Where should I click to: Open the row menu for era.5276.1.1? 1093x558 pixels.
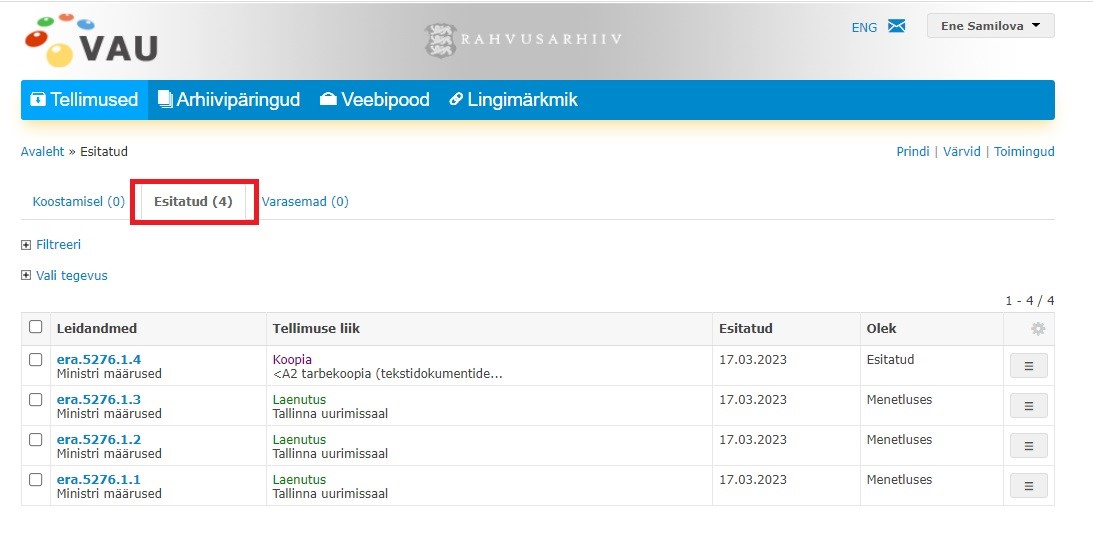coord(1028,486)
